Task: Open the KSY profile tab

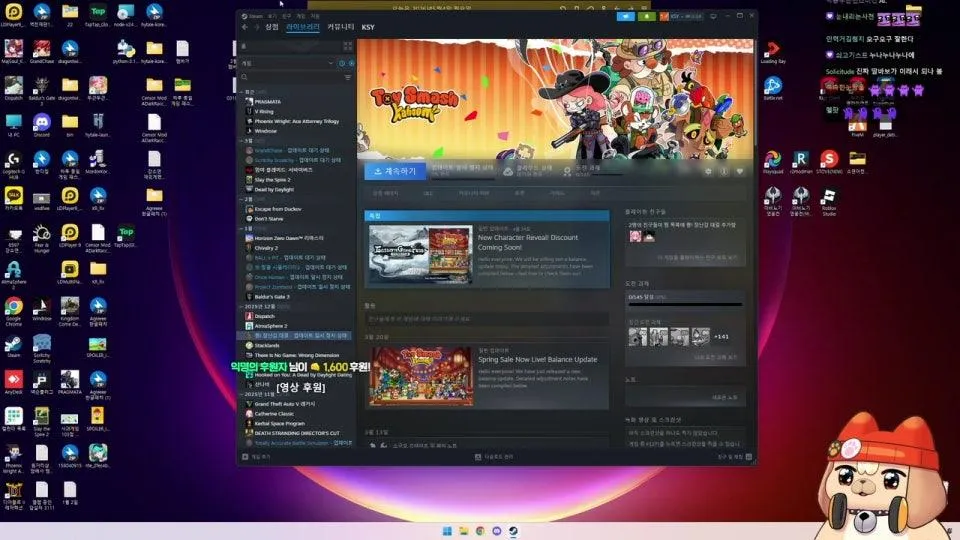Action: (368, 27)
